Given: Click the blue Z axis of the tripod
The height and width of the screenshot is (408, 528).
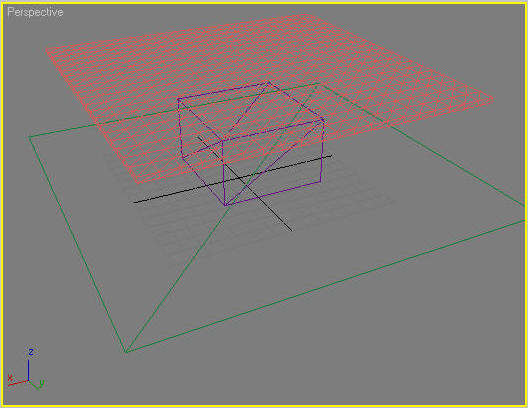Looking at the screenshot, I should (29, 370).
